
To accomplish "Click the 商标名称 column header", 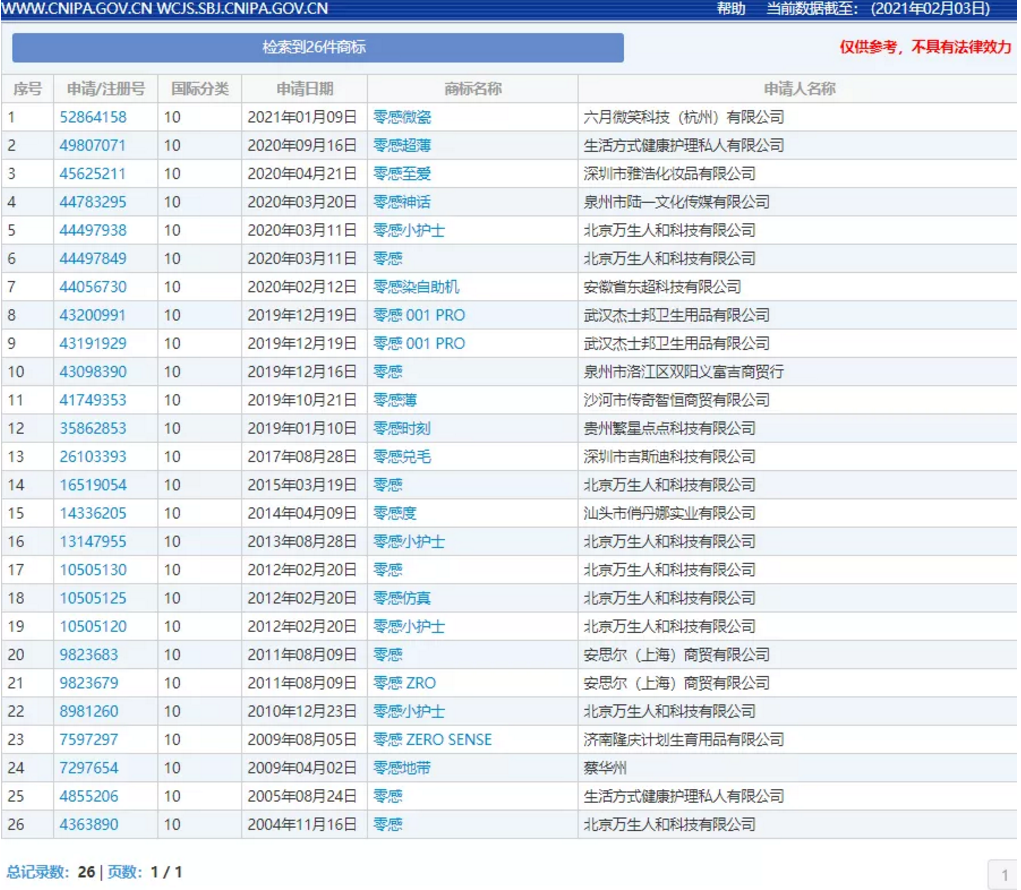I will (x=473, y=89).
